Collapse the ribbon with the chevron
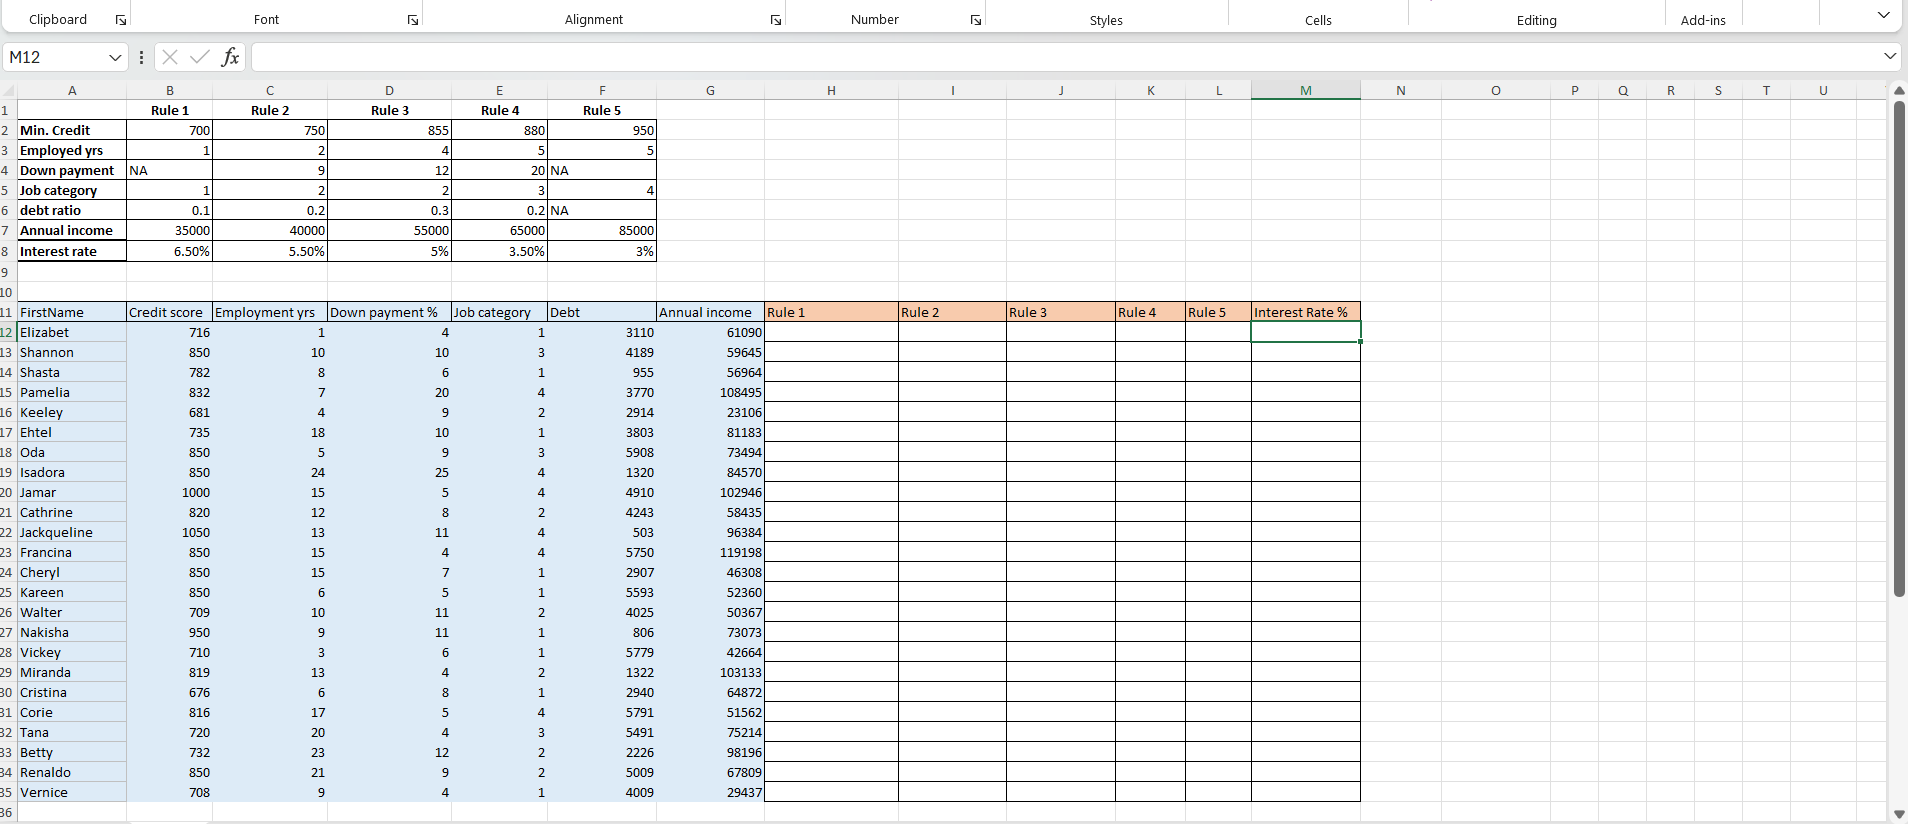Screen dimensions: 1908x824 tap(1884, 15)
